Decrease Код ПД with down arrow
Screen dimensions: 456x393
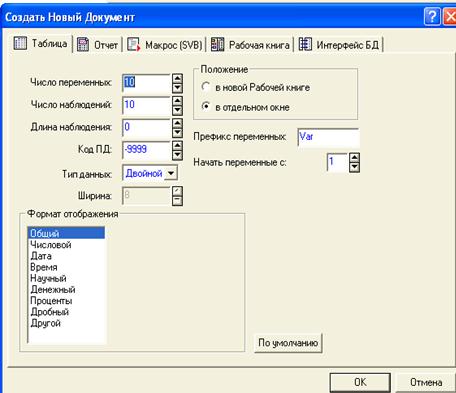pos(177,155)
